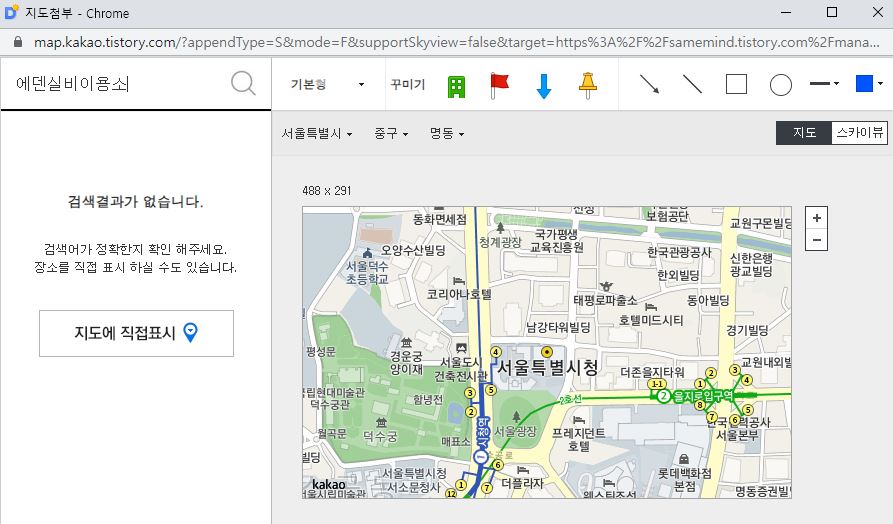The image size is (893, 524).
Task: Click the 서울광장 label on map
Action: point(515,431)
